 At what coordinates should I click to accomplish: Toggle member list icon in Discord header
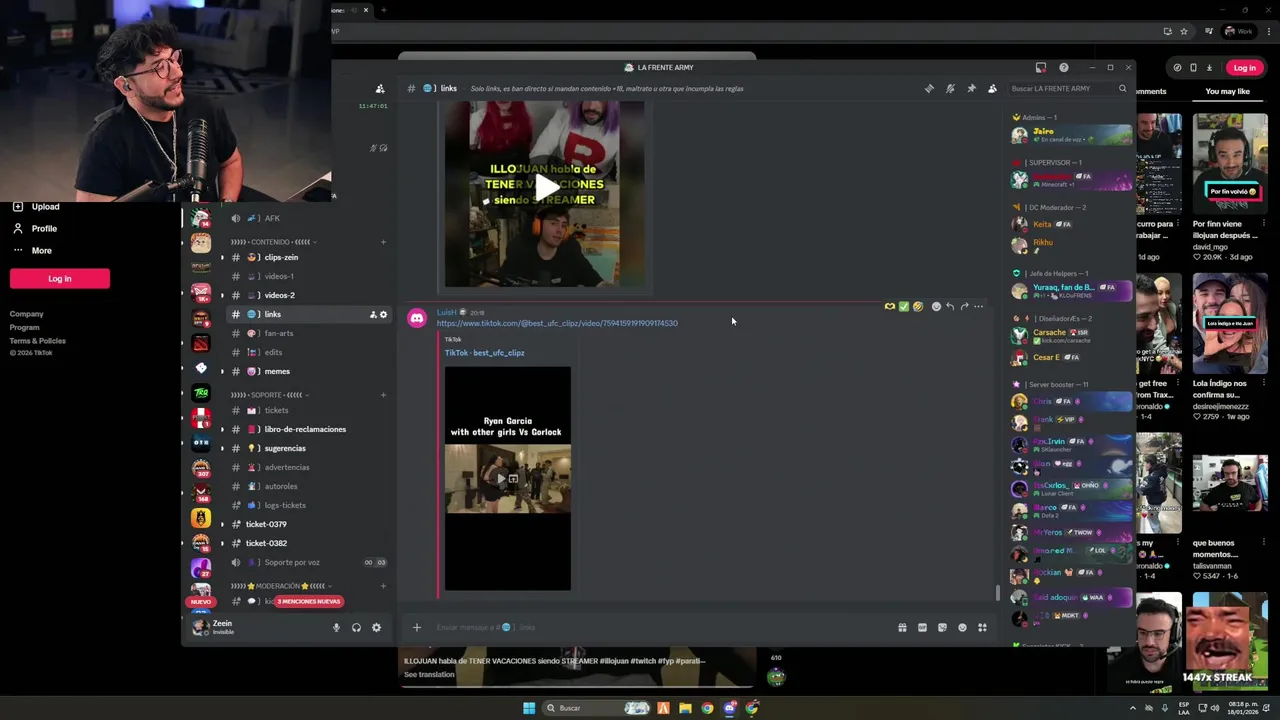click(992, 88)
